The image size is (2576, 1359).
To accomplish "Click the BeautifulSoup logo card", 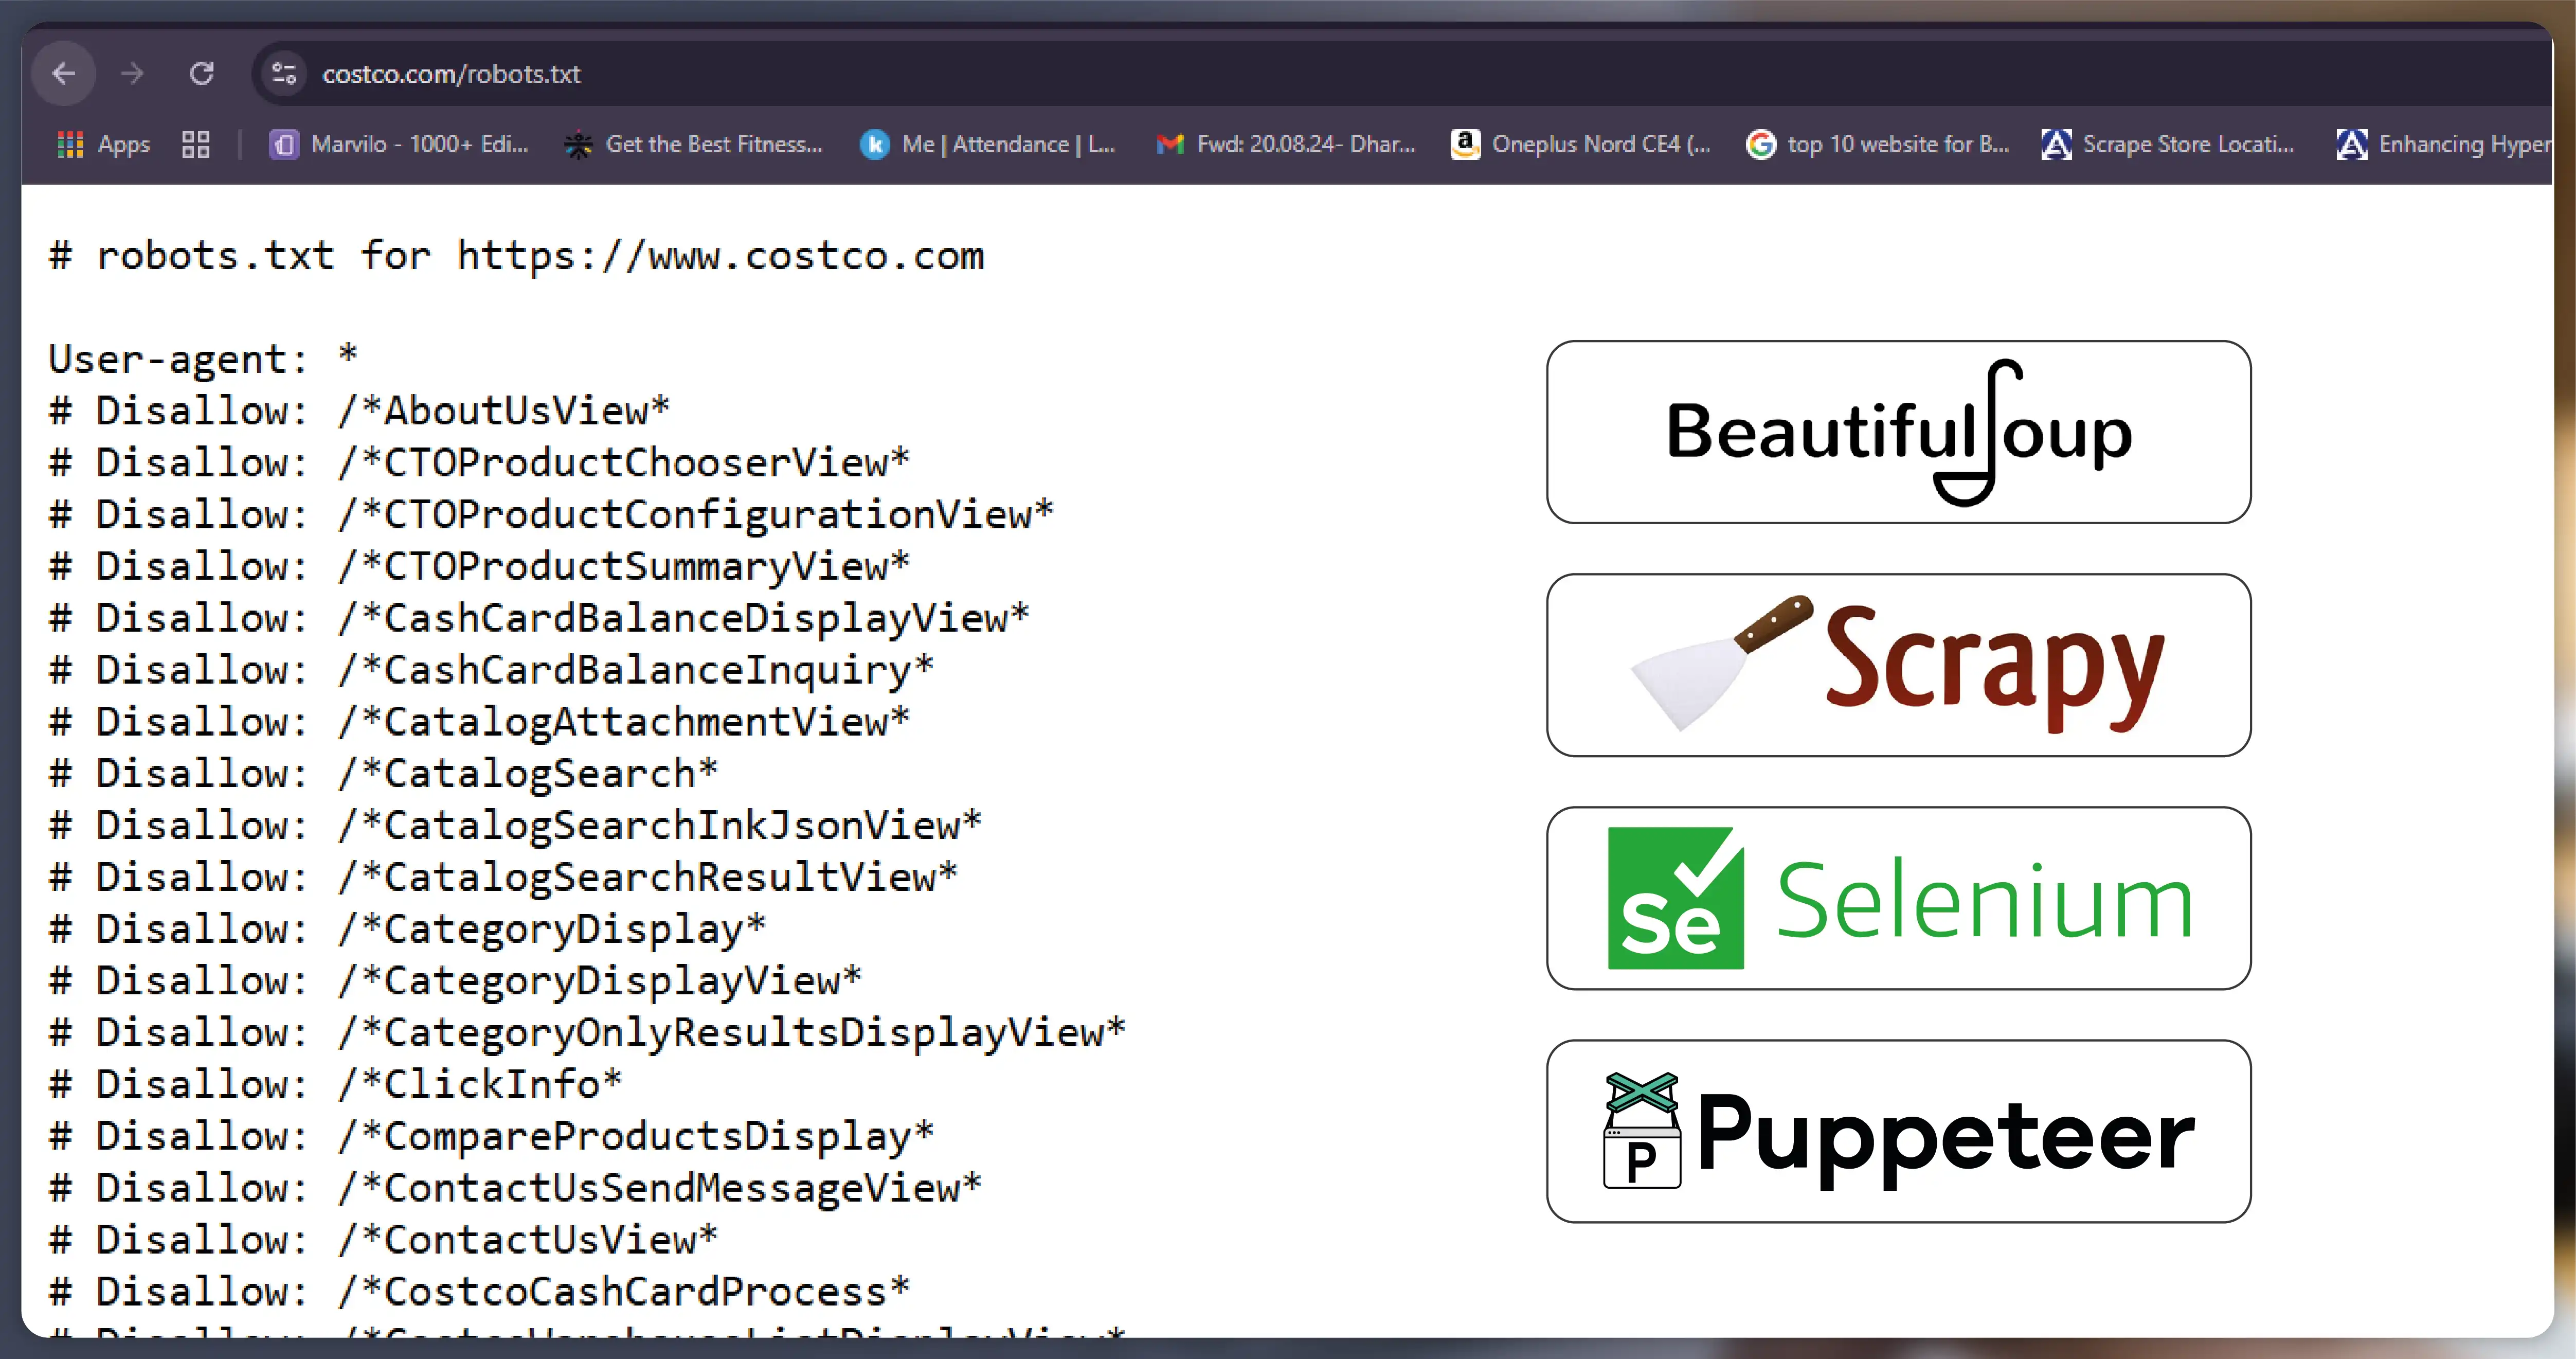I will pos(1898,432).
